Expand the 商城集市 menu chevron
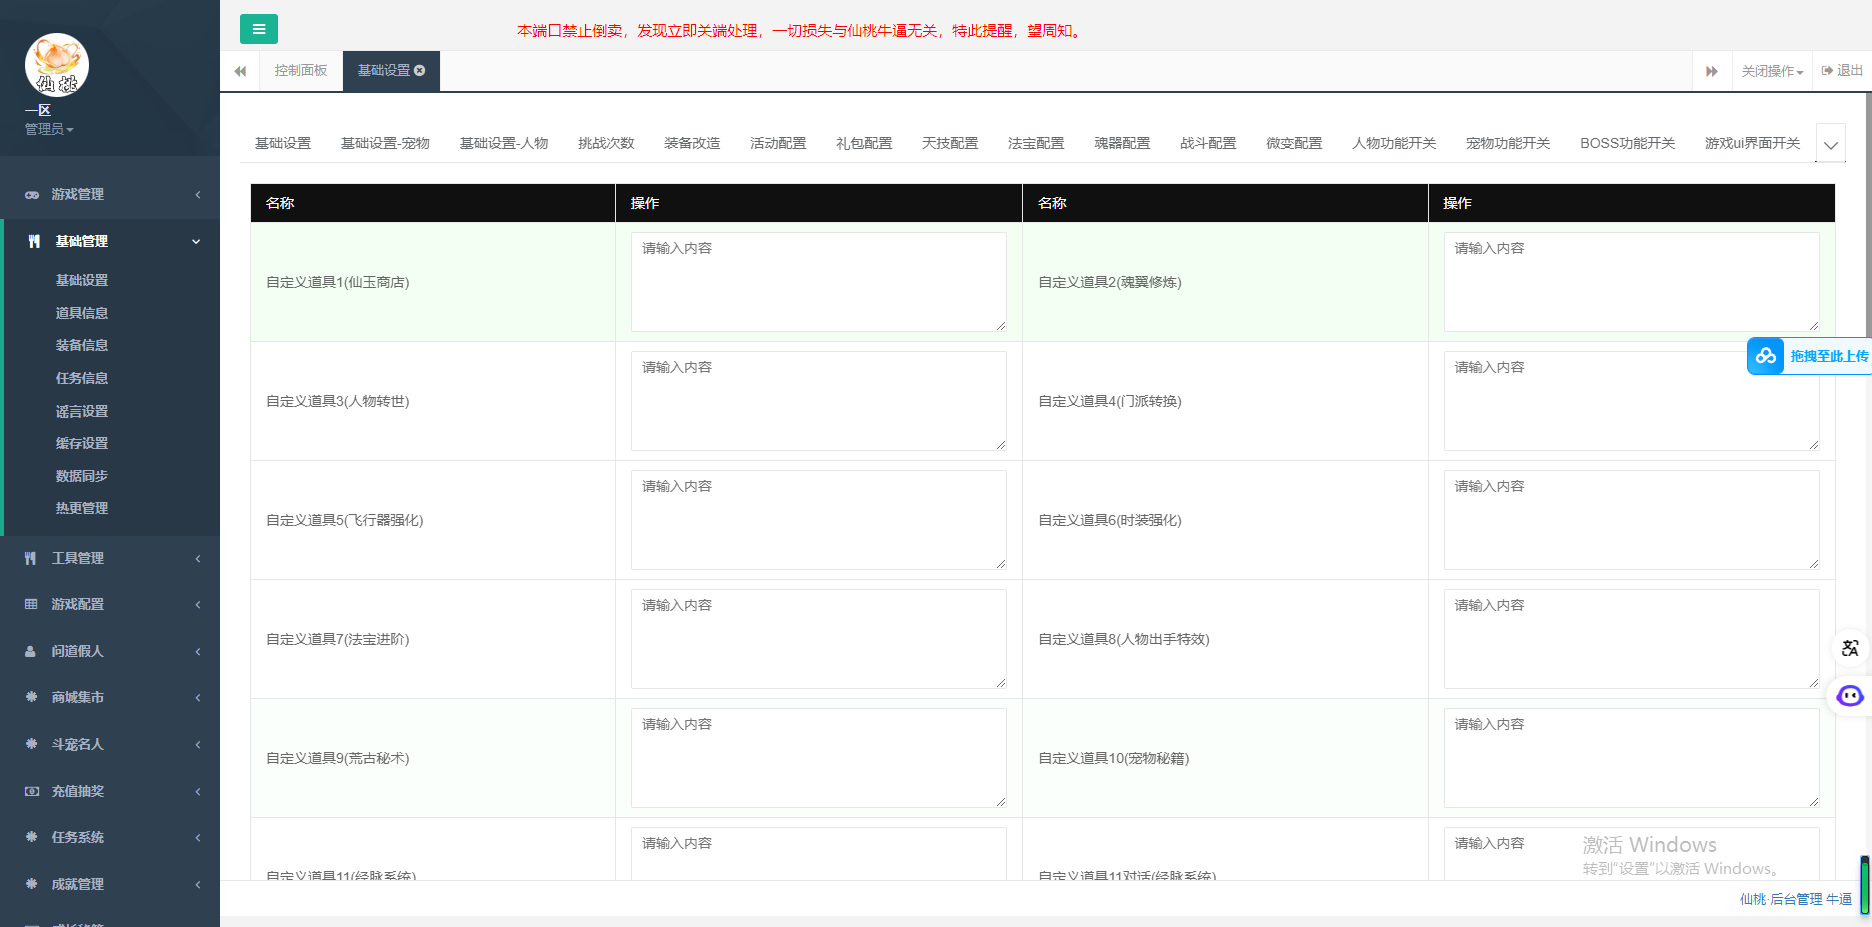This screenshot has width=1872, height=927. 198,697
